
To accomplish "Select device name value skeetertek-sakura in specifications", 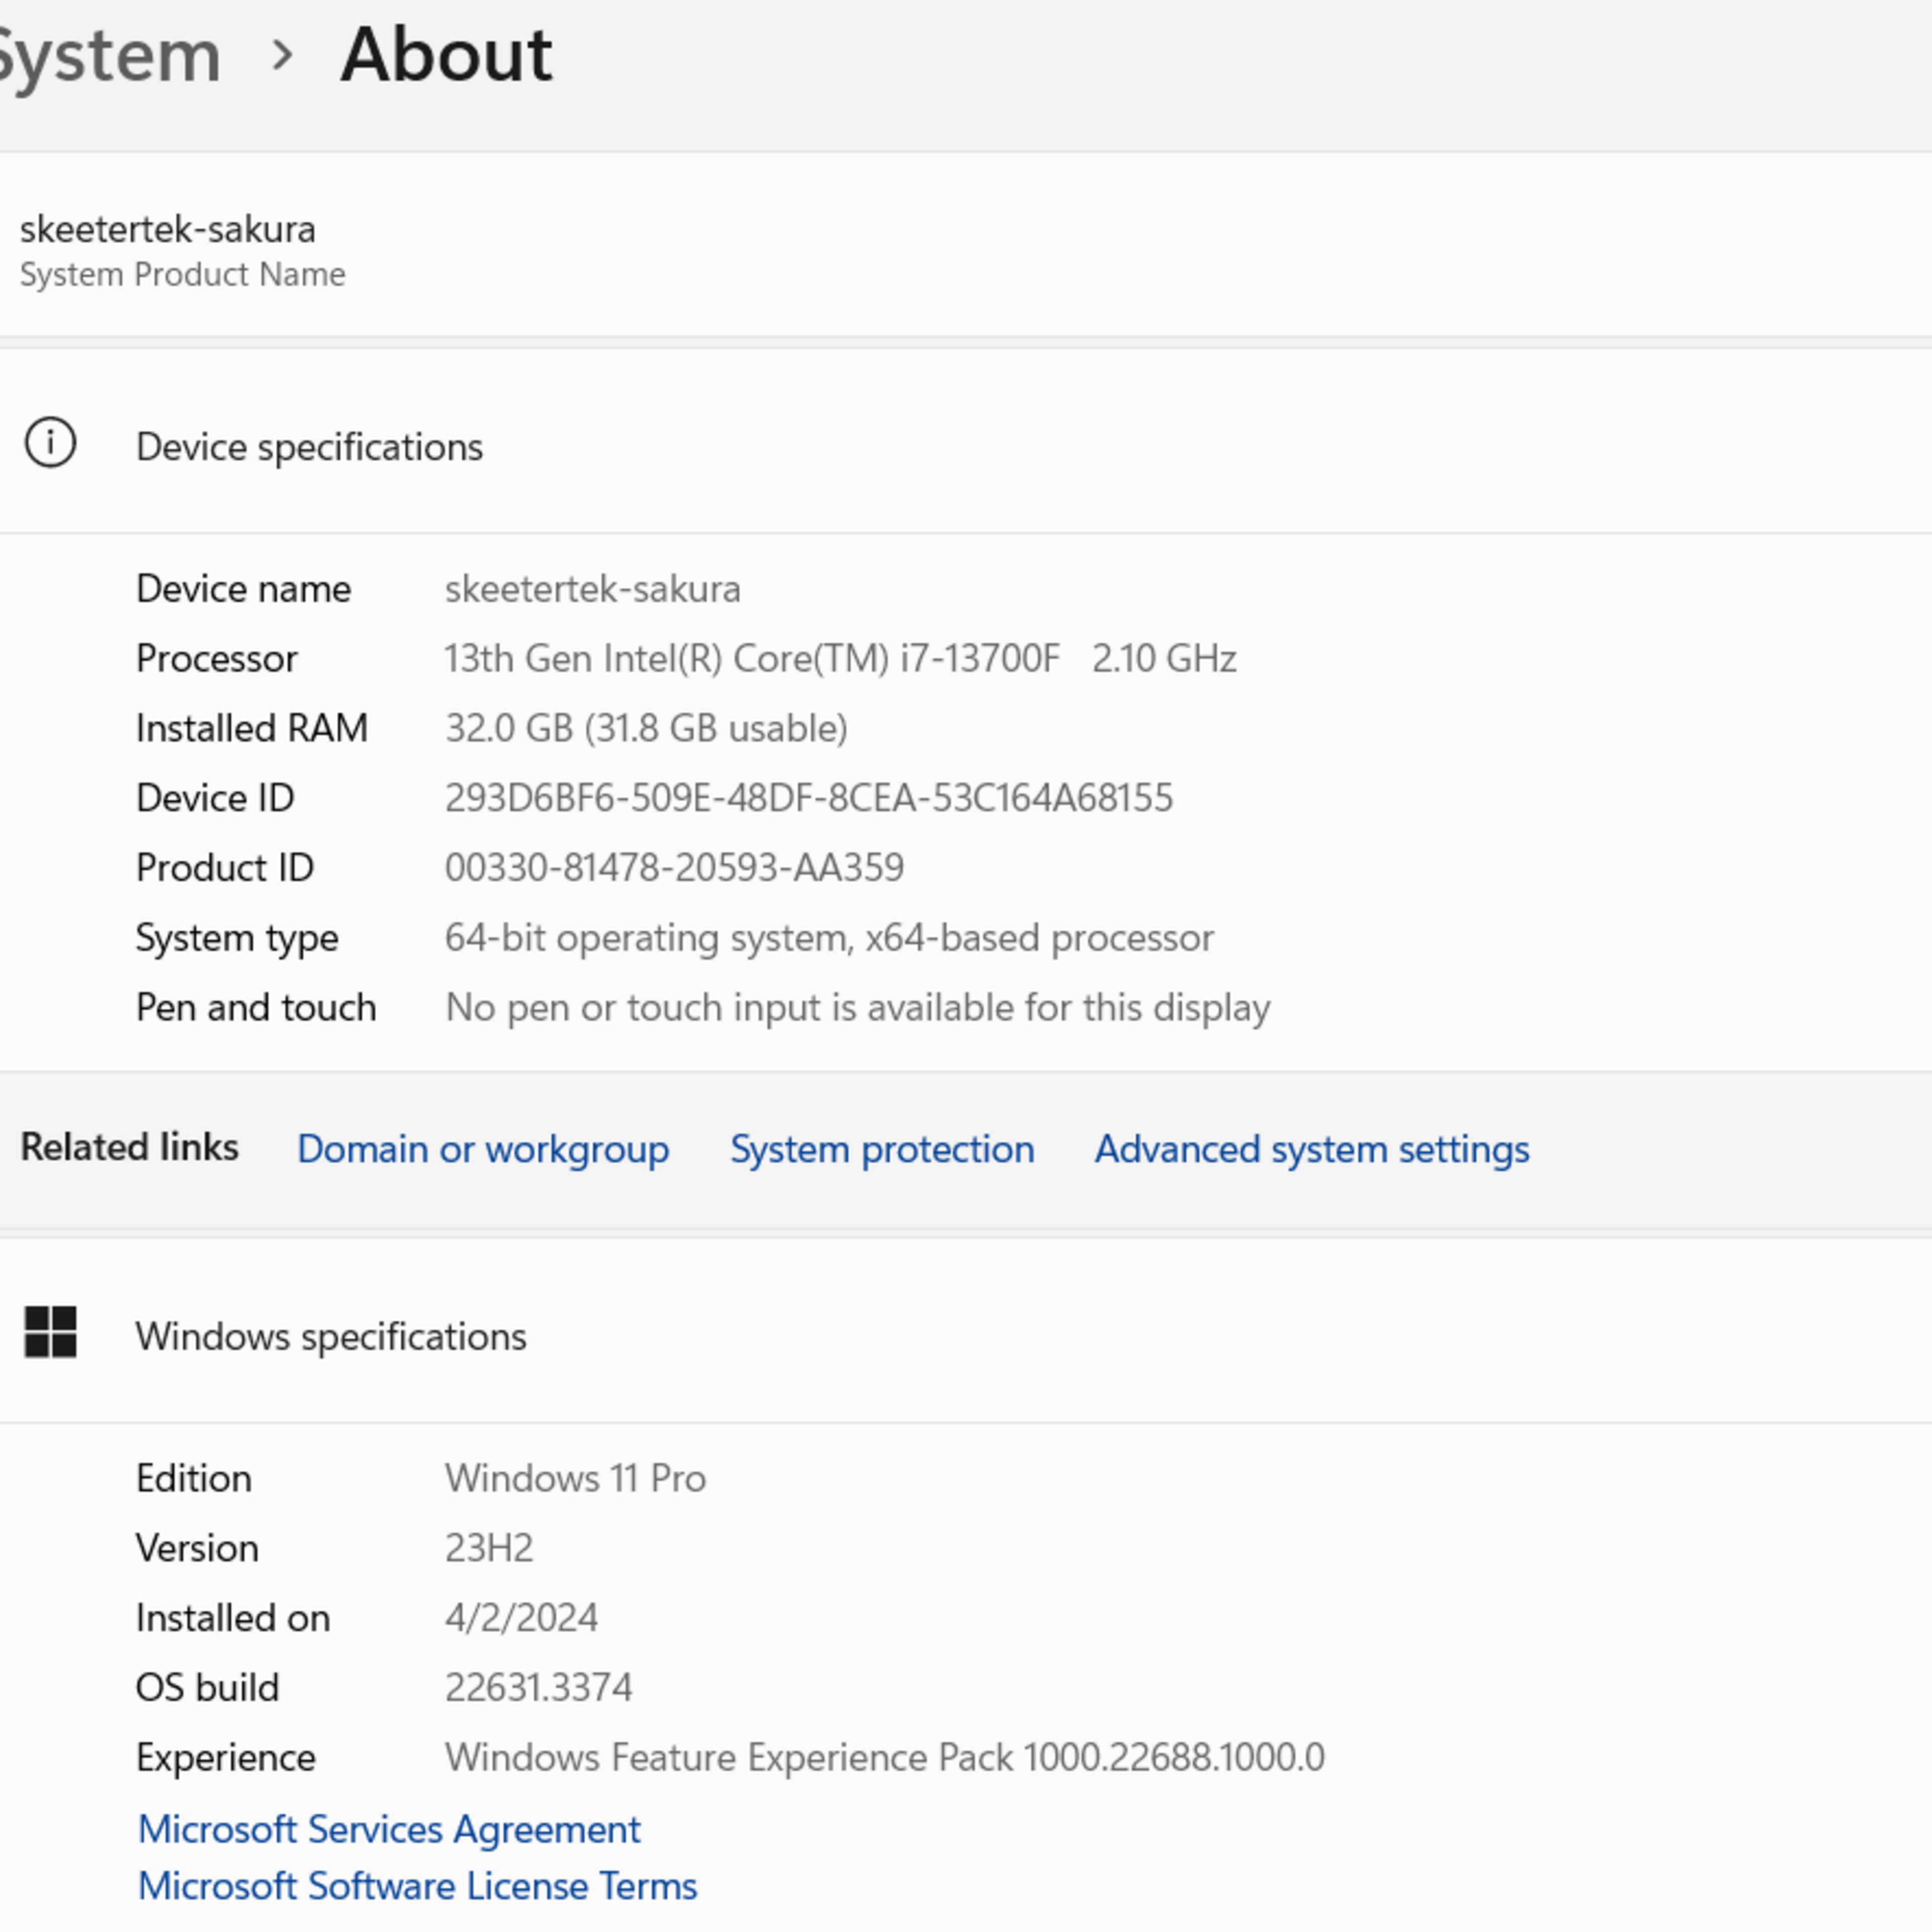I will pyautogui.click(x=593, y=589).
